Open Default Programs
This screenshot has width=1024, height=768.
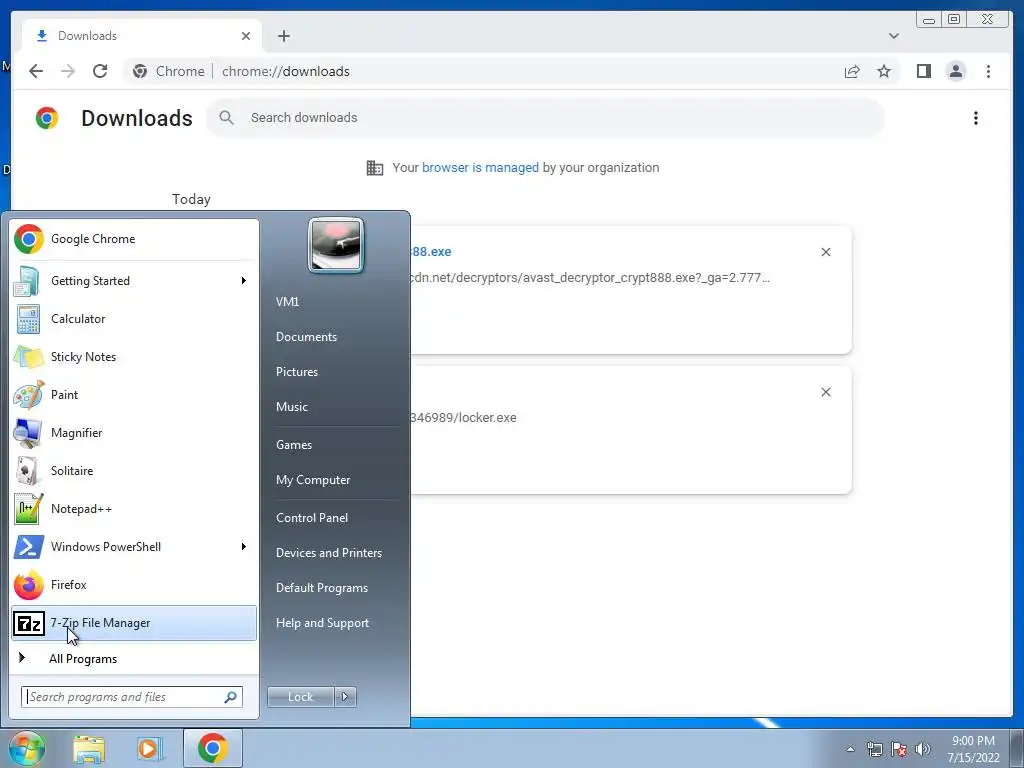[322, 588]
